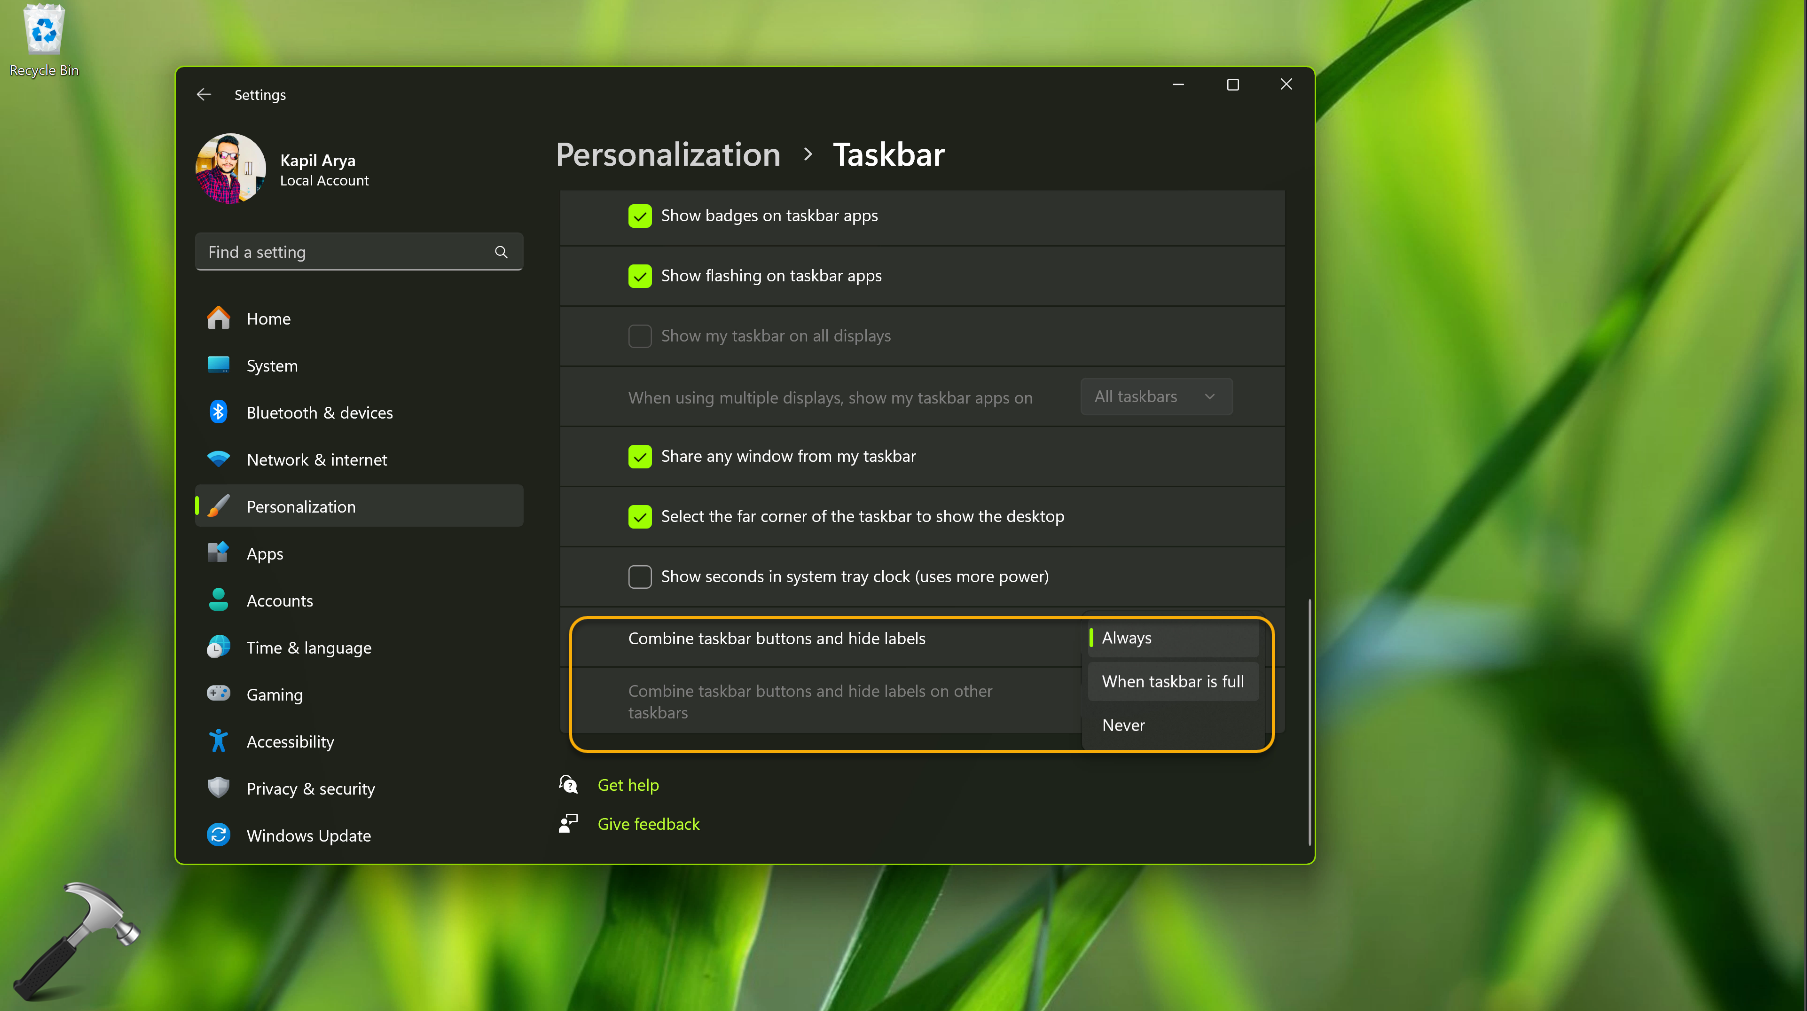The height and width of the screenshot is (1011, 1807).
Task: Click the Get help link
Action: 628,785
